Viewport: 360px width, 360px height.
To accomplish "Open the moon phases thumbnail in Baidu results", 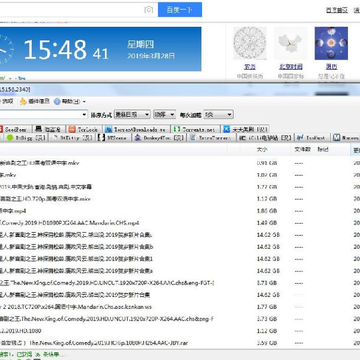I will pyautogui.click(x=331, y=43).
